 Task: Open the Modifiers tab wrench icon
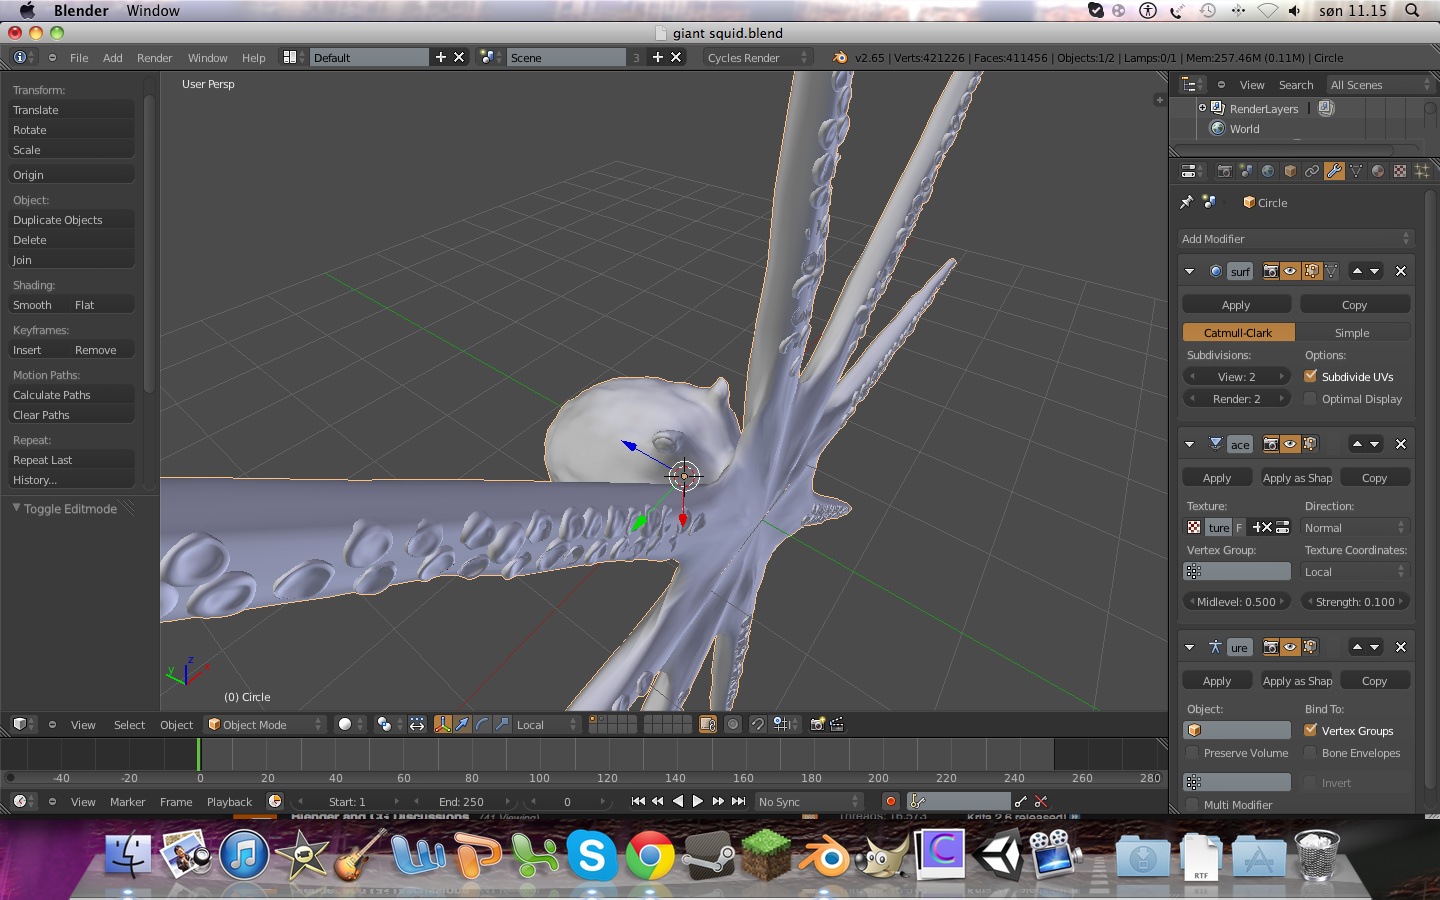coord(1334,171)
